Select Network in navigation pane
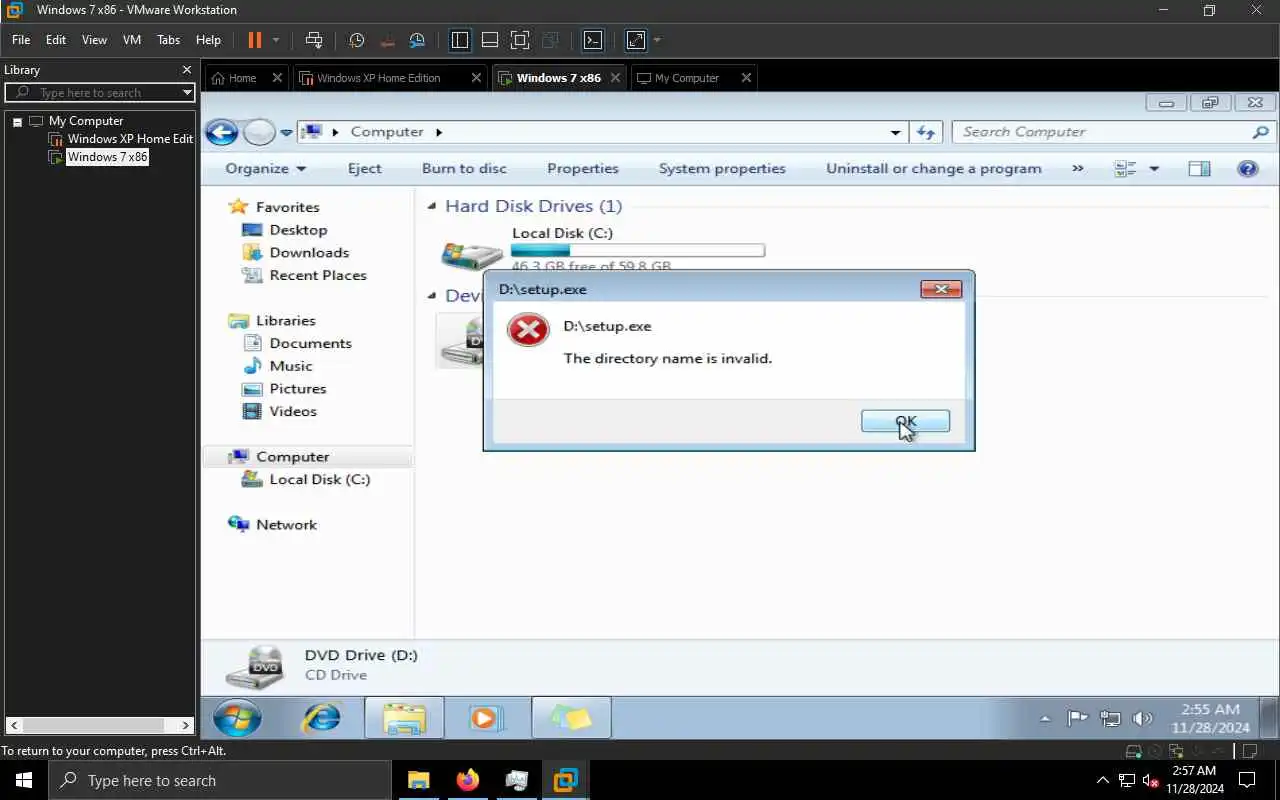1280x800 pixels. point(286,525)
